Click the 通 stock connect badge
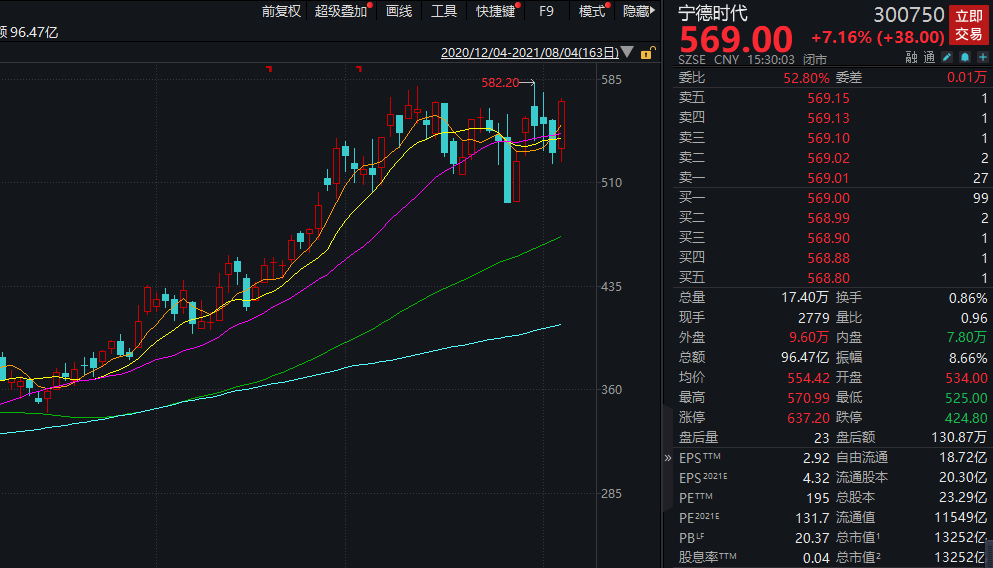This screenshot has width=993, height=568. point(929,58)
